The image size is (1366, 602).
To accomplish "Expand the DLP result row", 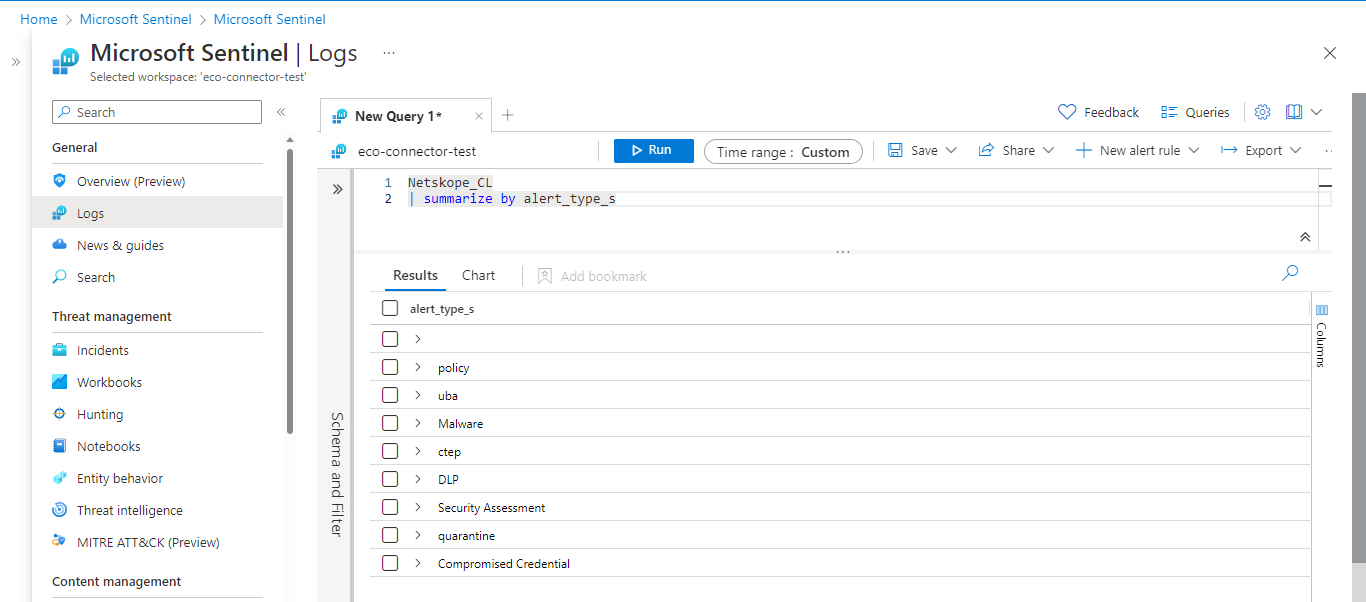I will tap(419, 478).
